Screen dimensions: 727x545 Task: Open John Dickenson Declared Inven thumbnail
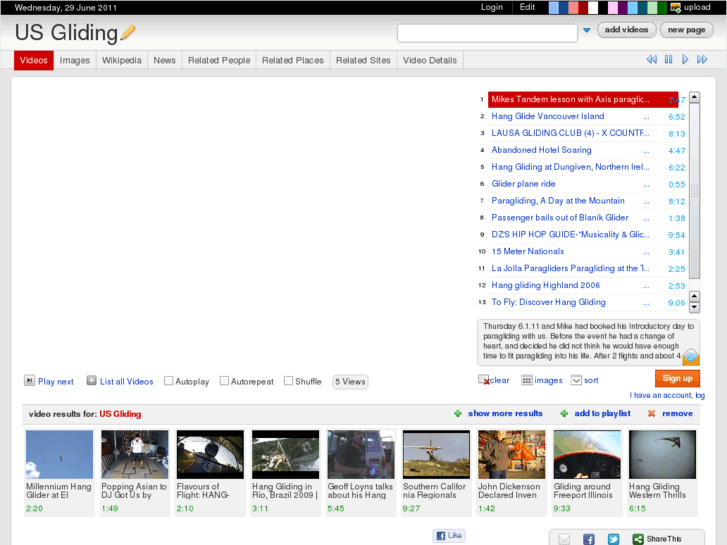click(x=511, y=454)
